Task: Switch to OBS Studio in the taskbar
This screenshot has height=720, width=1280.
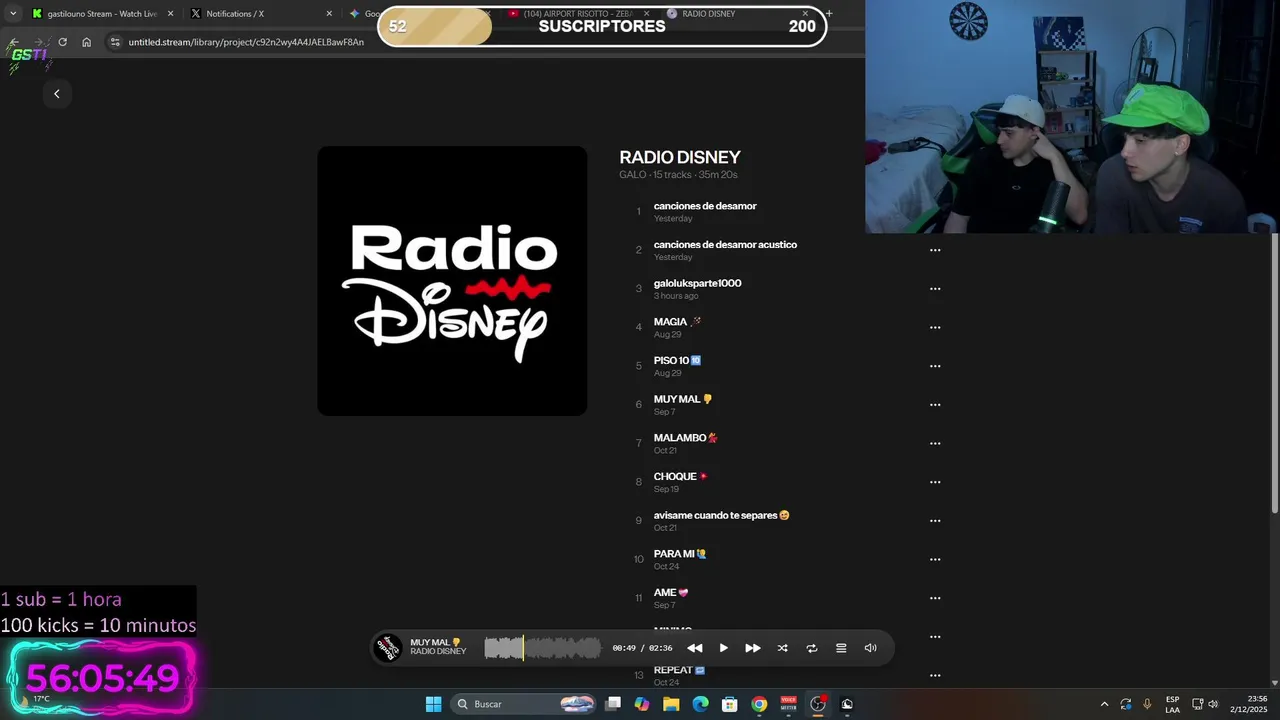Action: (x=818, y=704)
